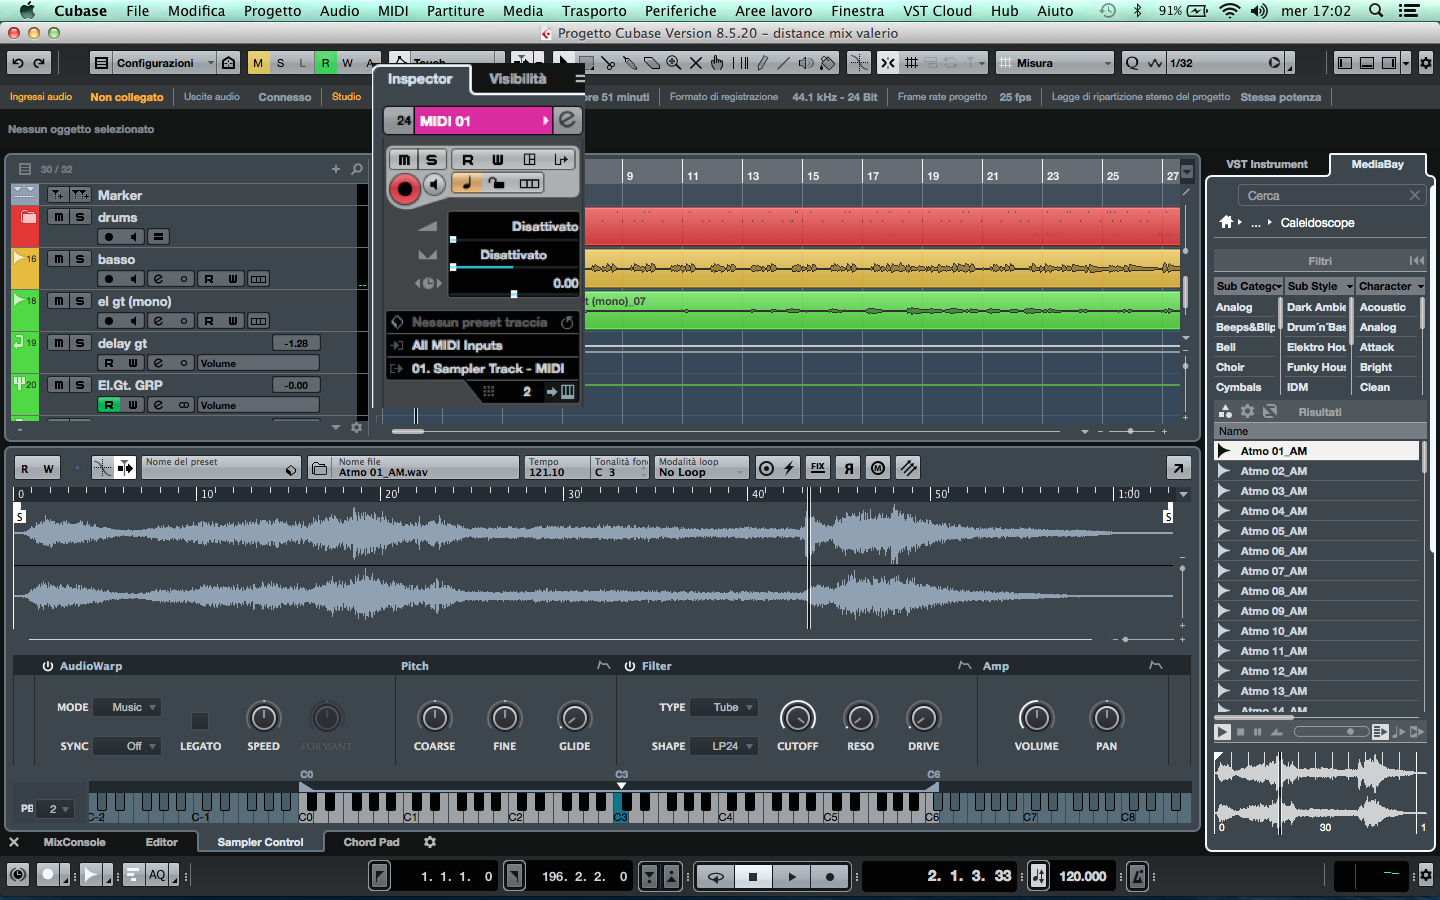Click the MediaBay home icon
This screenshot has height=900, width=1440.
click(x=1226, y=222)
